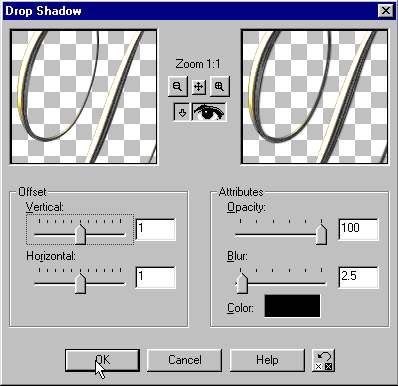
Task: Click the auto proof down-arrow icon
Action: 182,112
